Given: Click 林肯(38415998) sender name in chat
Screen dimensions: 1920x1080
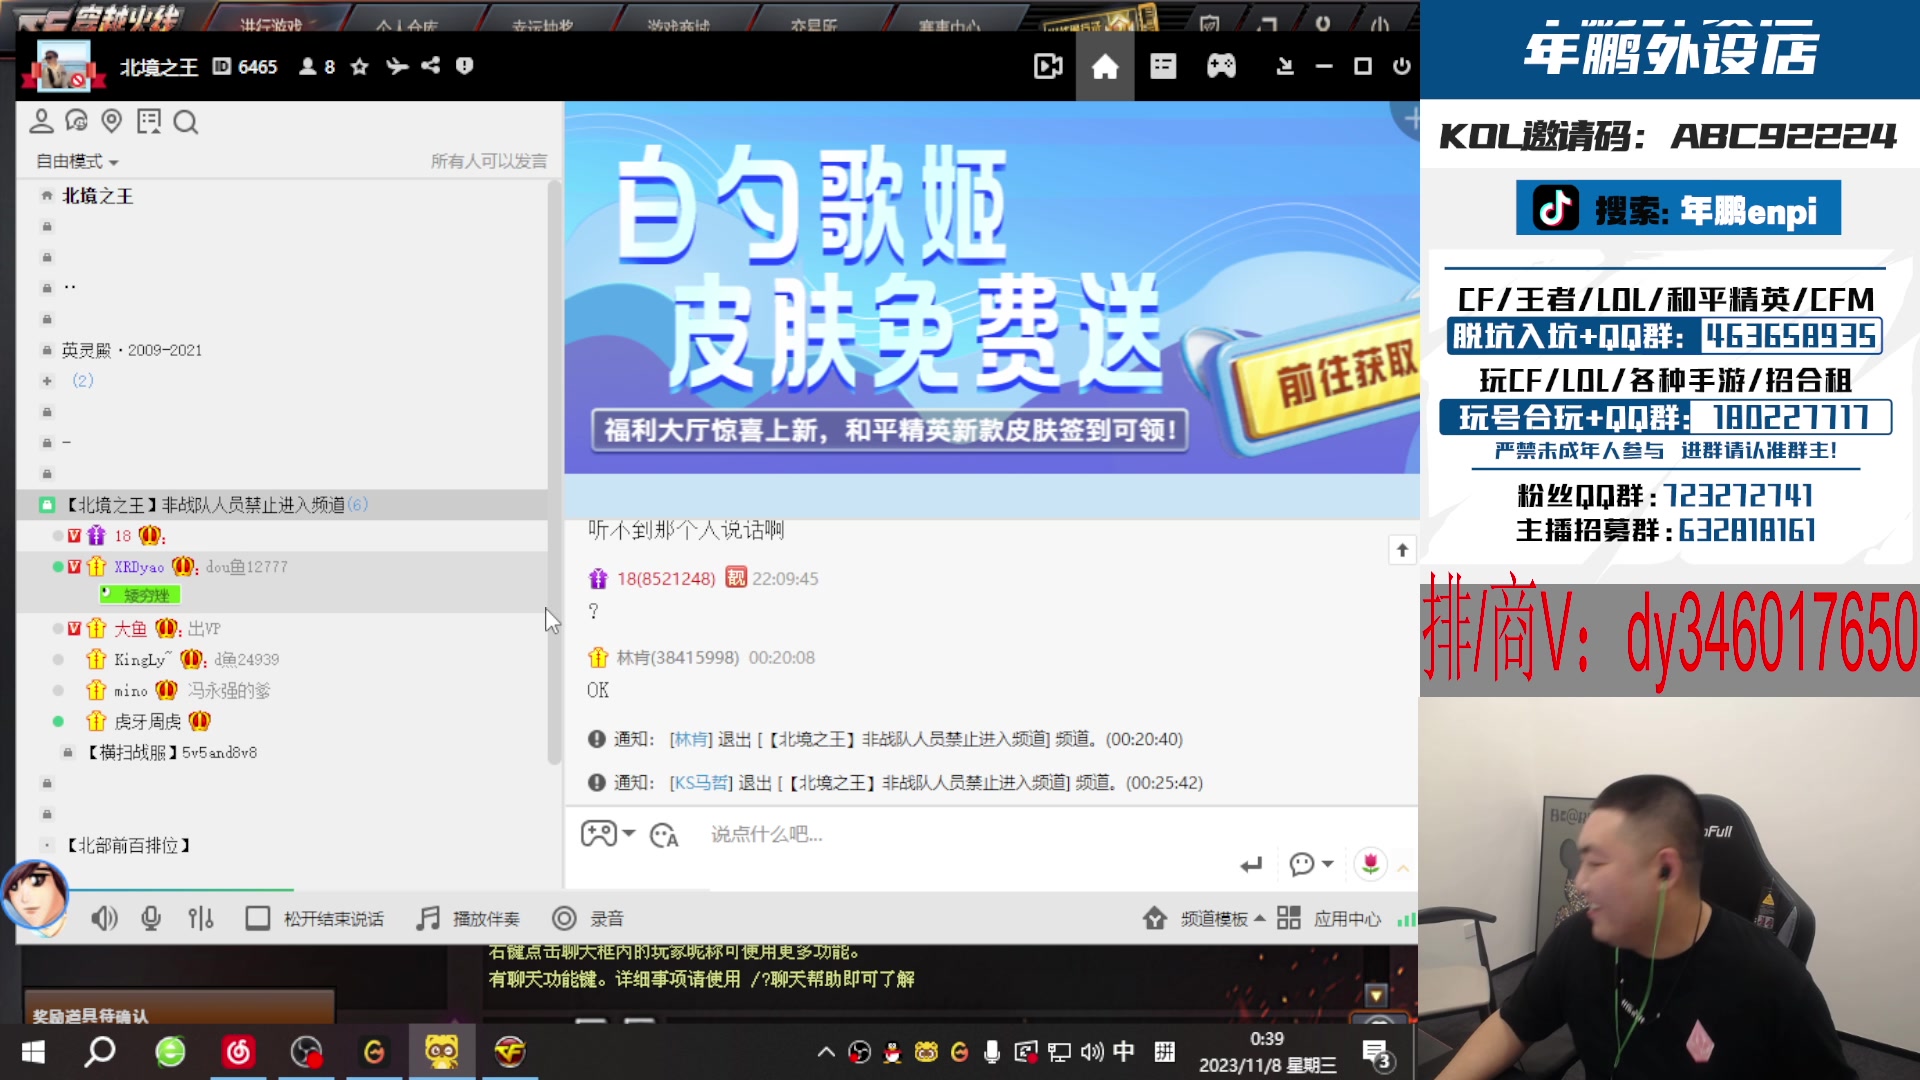Looking at the screenshot, I should click(677, 658).
